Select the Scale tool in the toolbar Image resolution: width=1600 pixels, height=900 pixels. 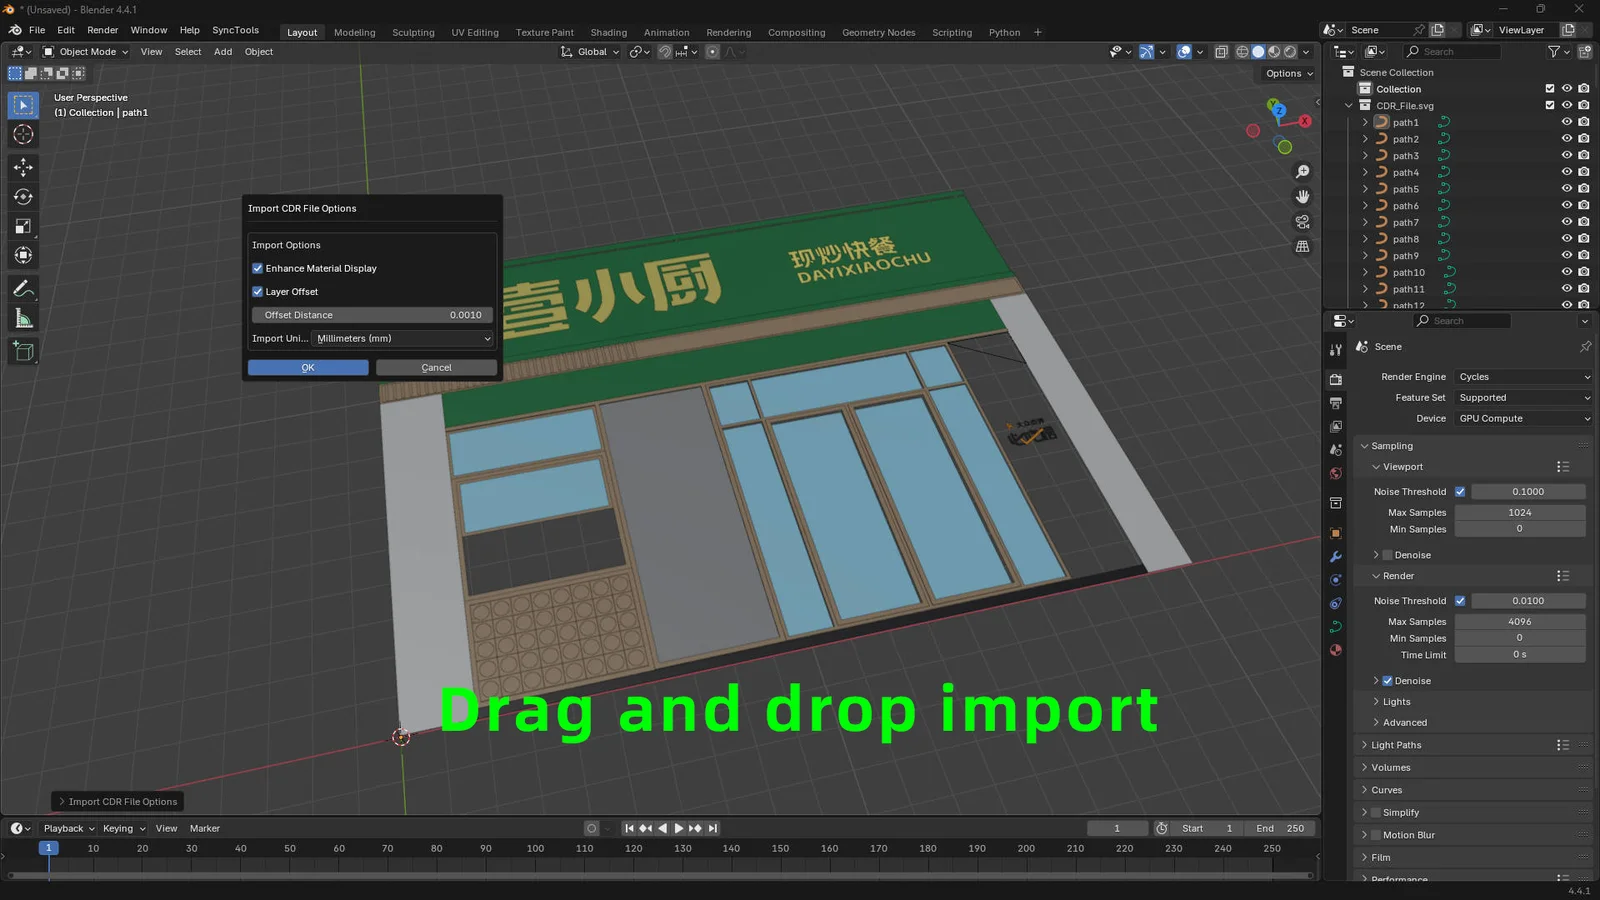click(x=22, y=225)
